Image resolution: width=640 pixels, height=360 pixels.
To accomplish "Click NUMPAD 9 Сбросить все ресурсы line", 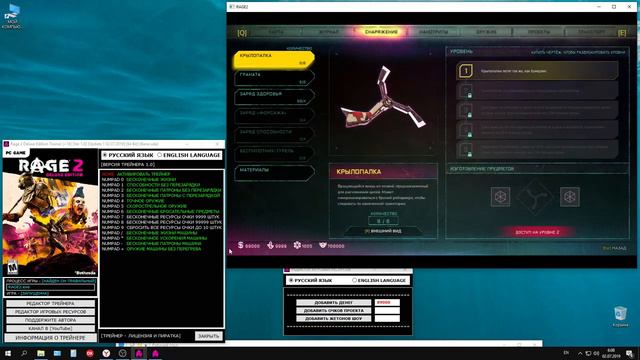I will [x=162, y=227].
